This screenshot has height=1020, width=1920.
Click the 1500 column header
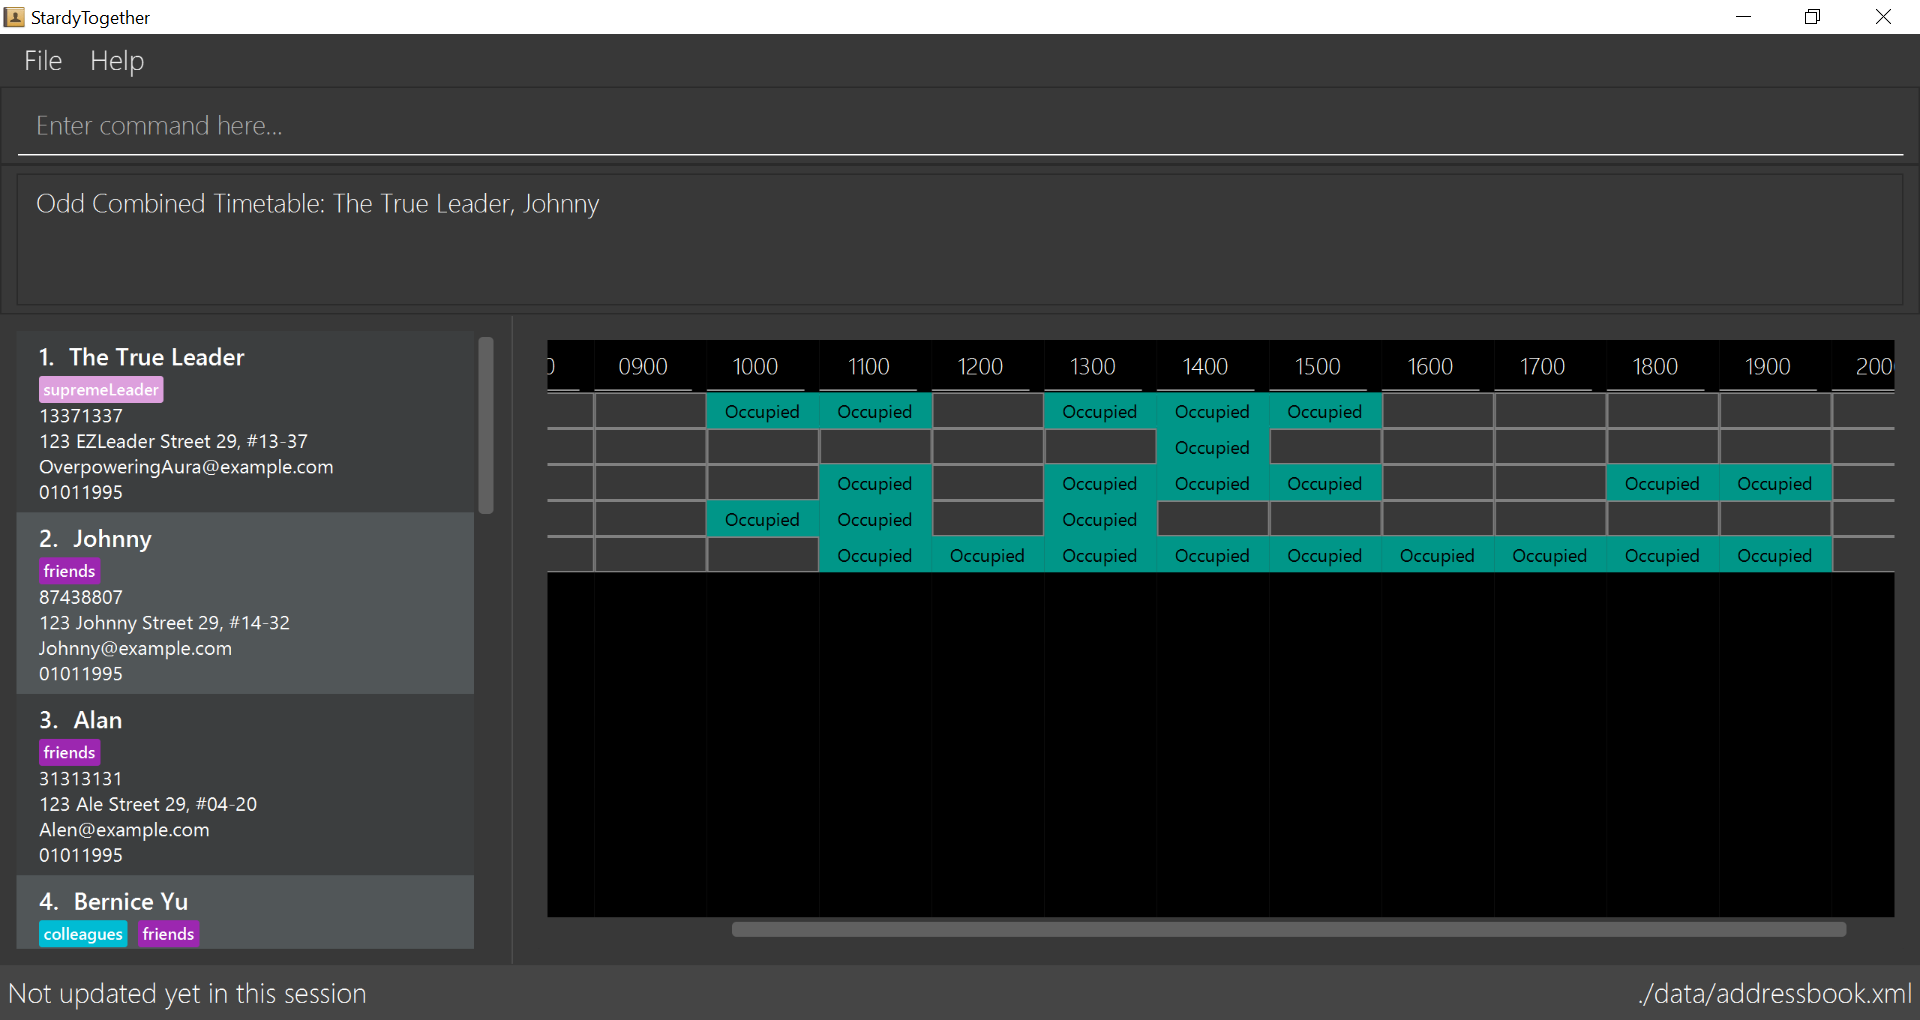(x=1318, y=367)
